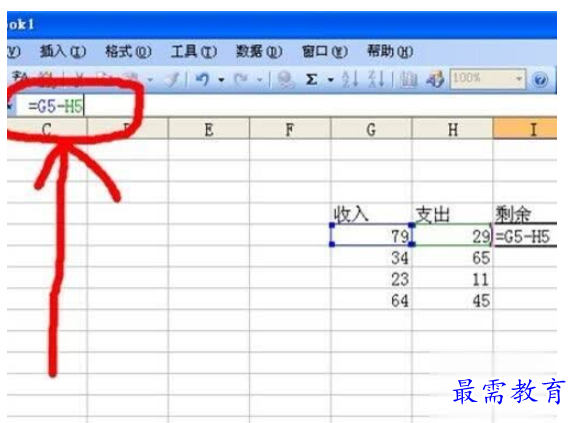Click the 支出 header cell
574x423 pixels.
point(452,214)
